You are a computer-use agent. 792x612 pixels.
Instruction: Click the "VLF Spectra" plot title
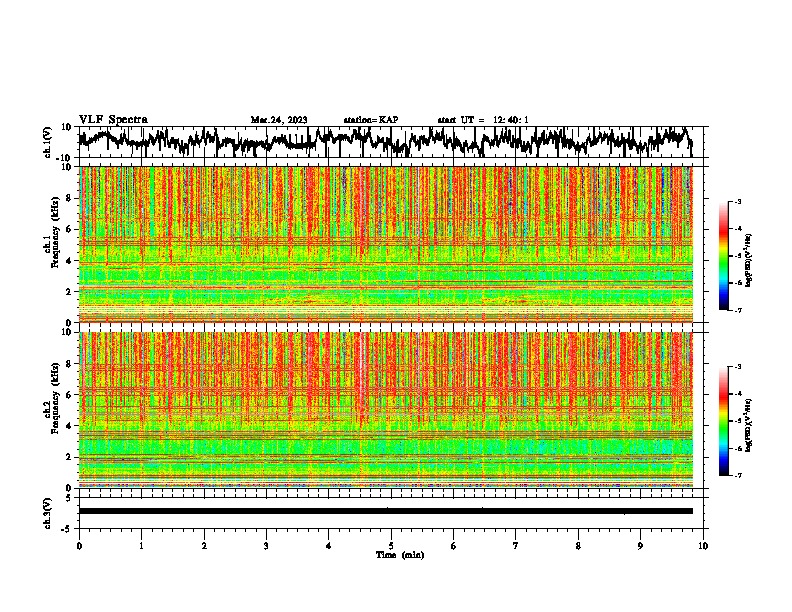click(x=113, y=120)
